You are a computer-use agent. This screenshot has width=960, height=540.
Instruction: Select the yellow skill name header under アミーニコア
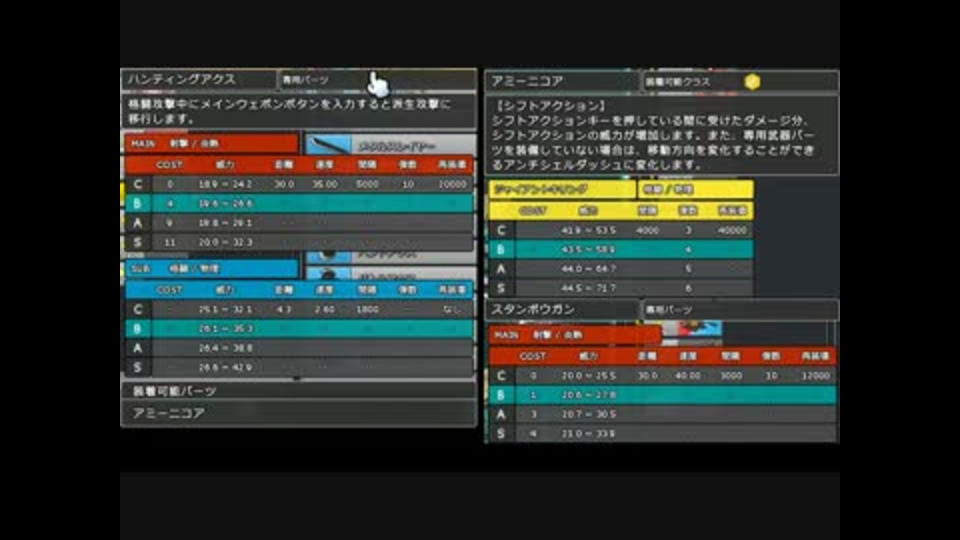point(562,190)
